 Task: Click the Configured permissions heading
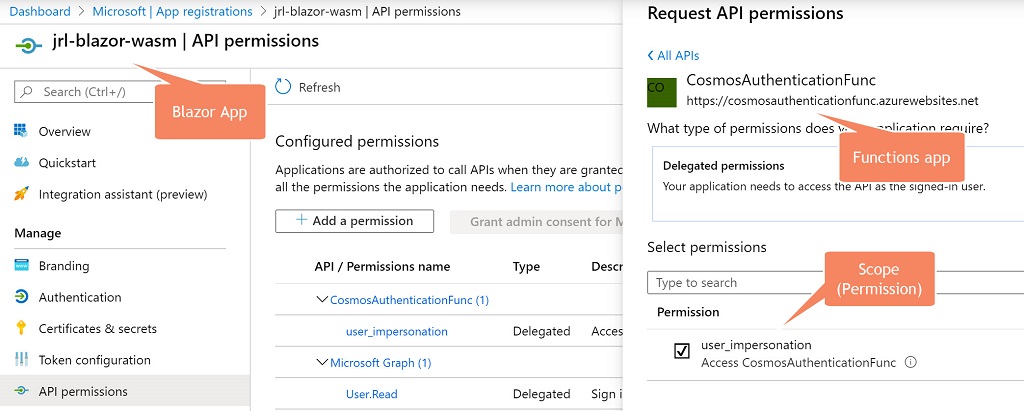click(357, 141)
